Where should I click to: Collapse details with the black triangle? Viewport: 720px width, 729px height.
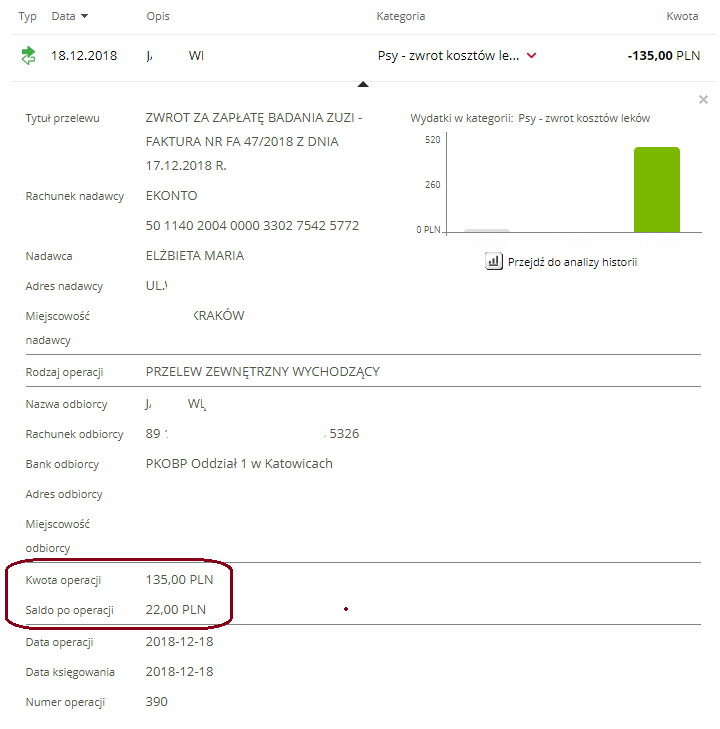pos(363,84)
